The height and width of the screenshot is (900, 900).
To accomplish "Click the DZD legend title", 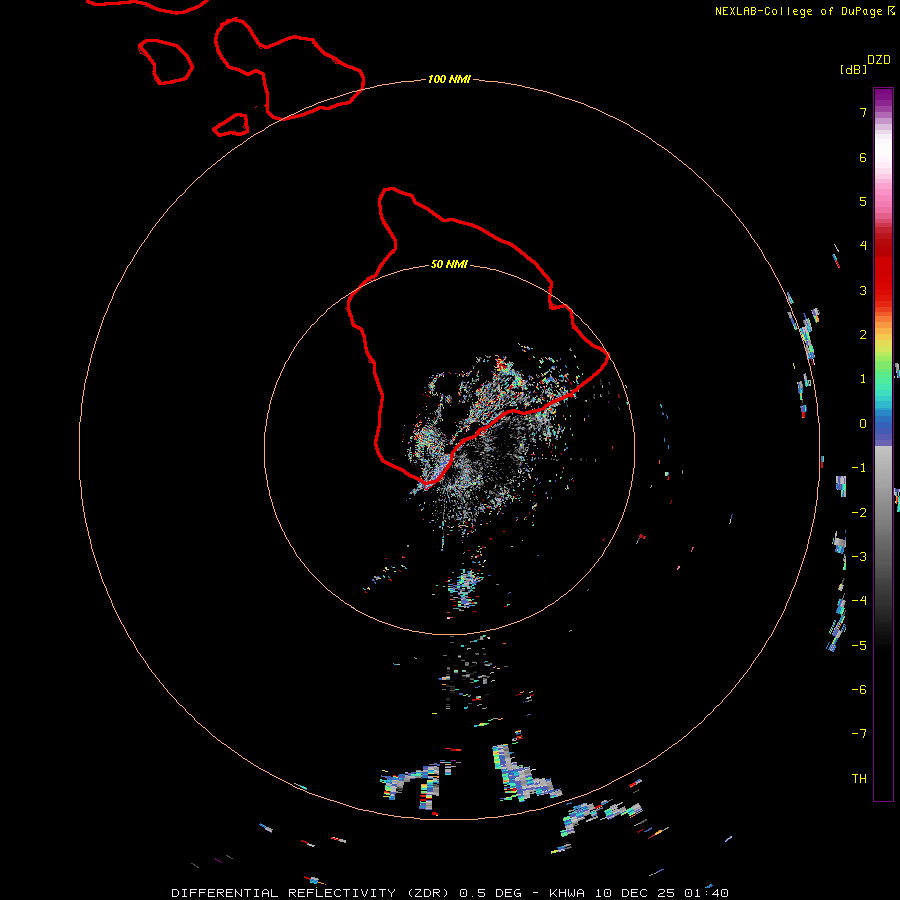I will click(x=879, y=60).
